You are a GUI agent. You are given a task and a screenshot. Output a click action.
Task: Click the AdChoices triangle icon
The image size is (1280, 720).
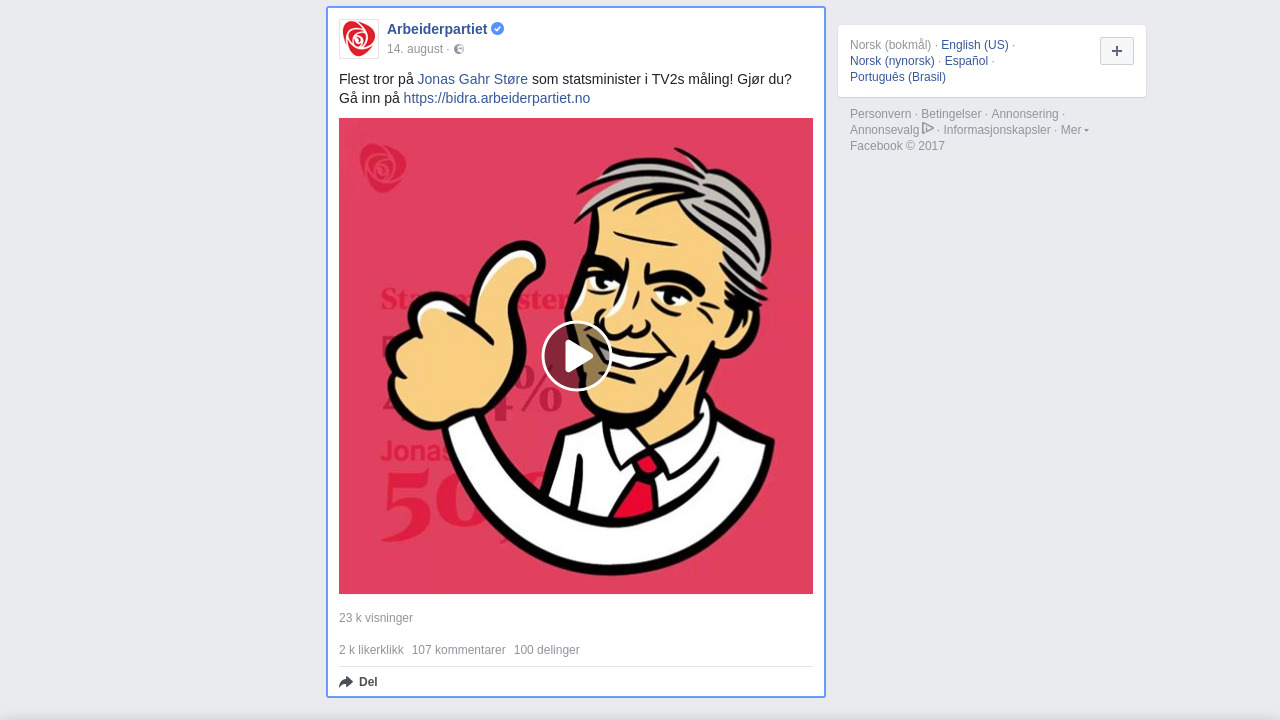click(928, 129)
